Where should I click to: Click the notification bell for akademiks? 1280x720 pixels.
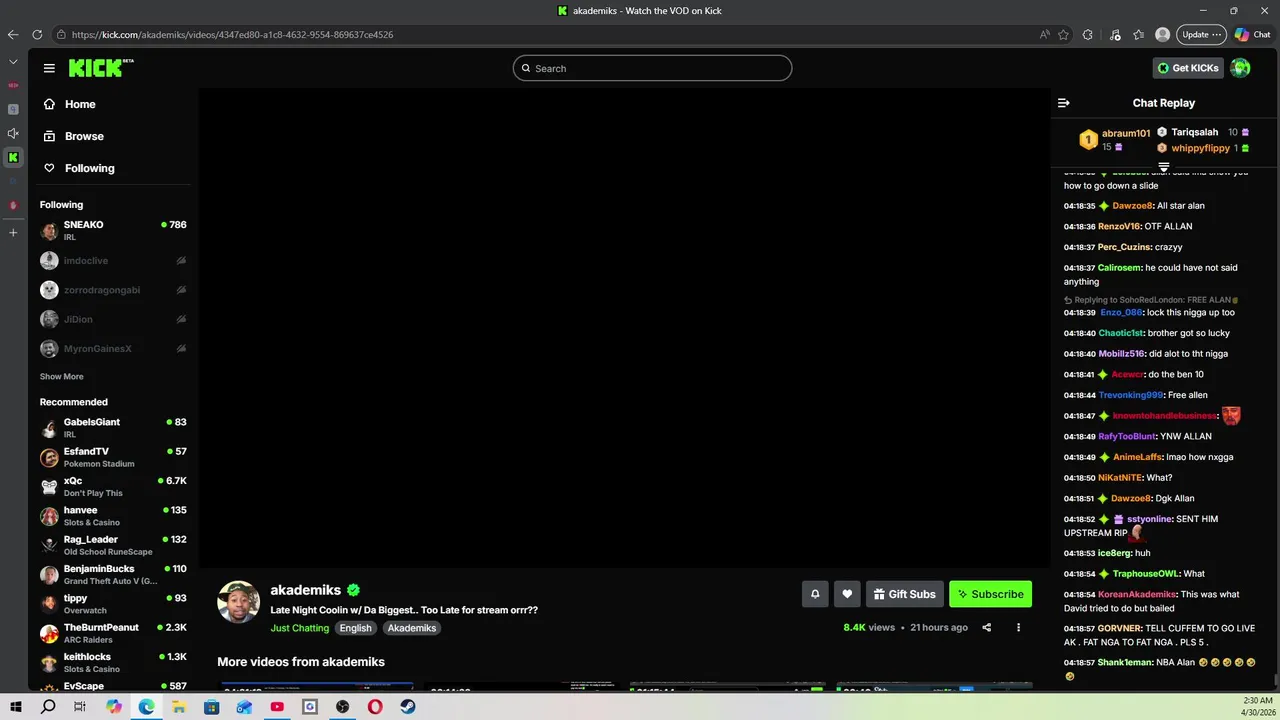click(x=815, y=594)
